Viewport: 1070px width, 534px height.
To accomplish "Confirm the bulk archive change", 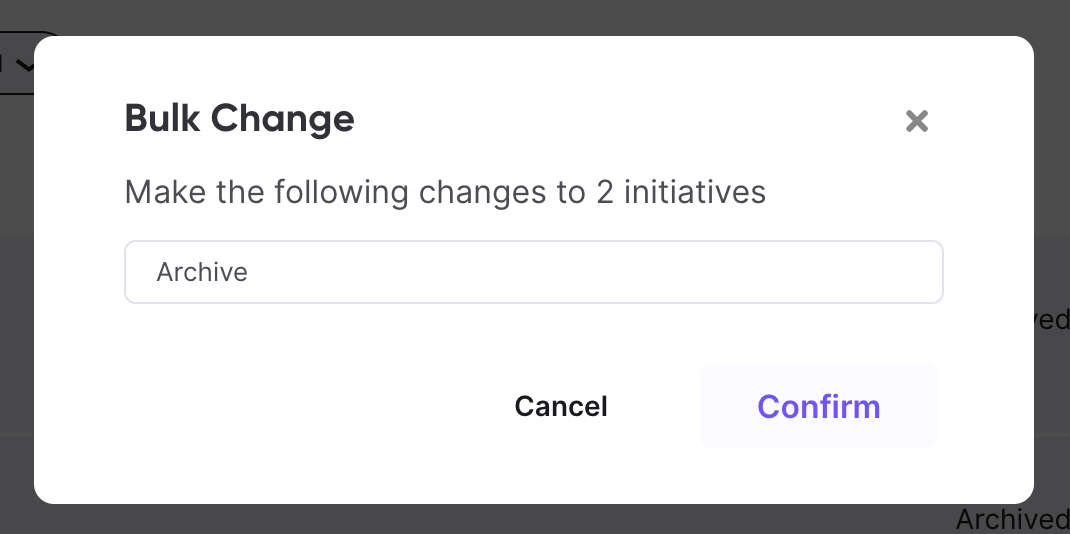I will (x=818, y=406).
